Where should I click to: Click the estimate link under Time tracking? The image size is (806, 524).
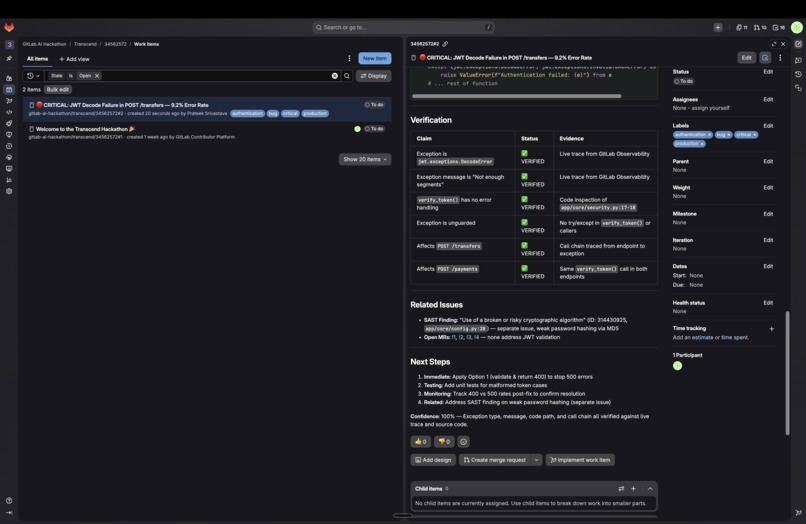[702, 338]
